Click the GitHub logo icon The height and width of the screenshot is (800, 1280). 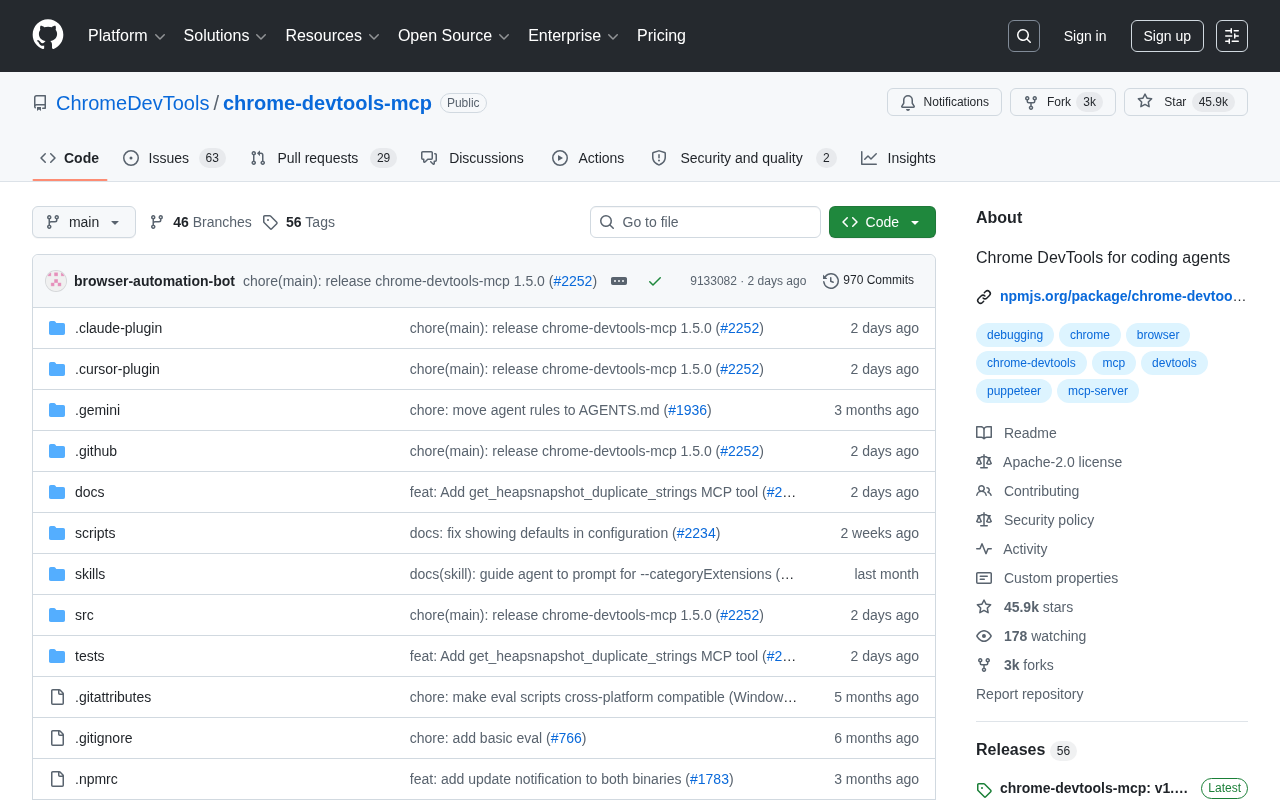[x=48, y=35]
